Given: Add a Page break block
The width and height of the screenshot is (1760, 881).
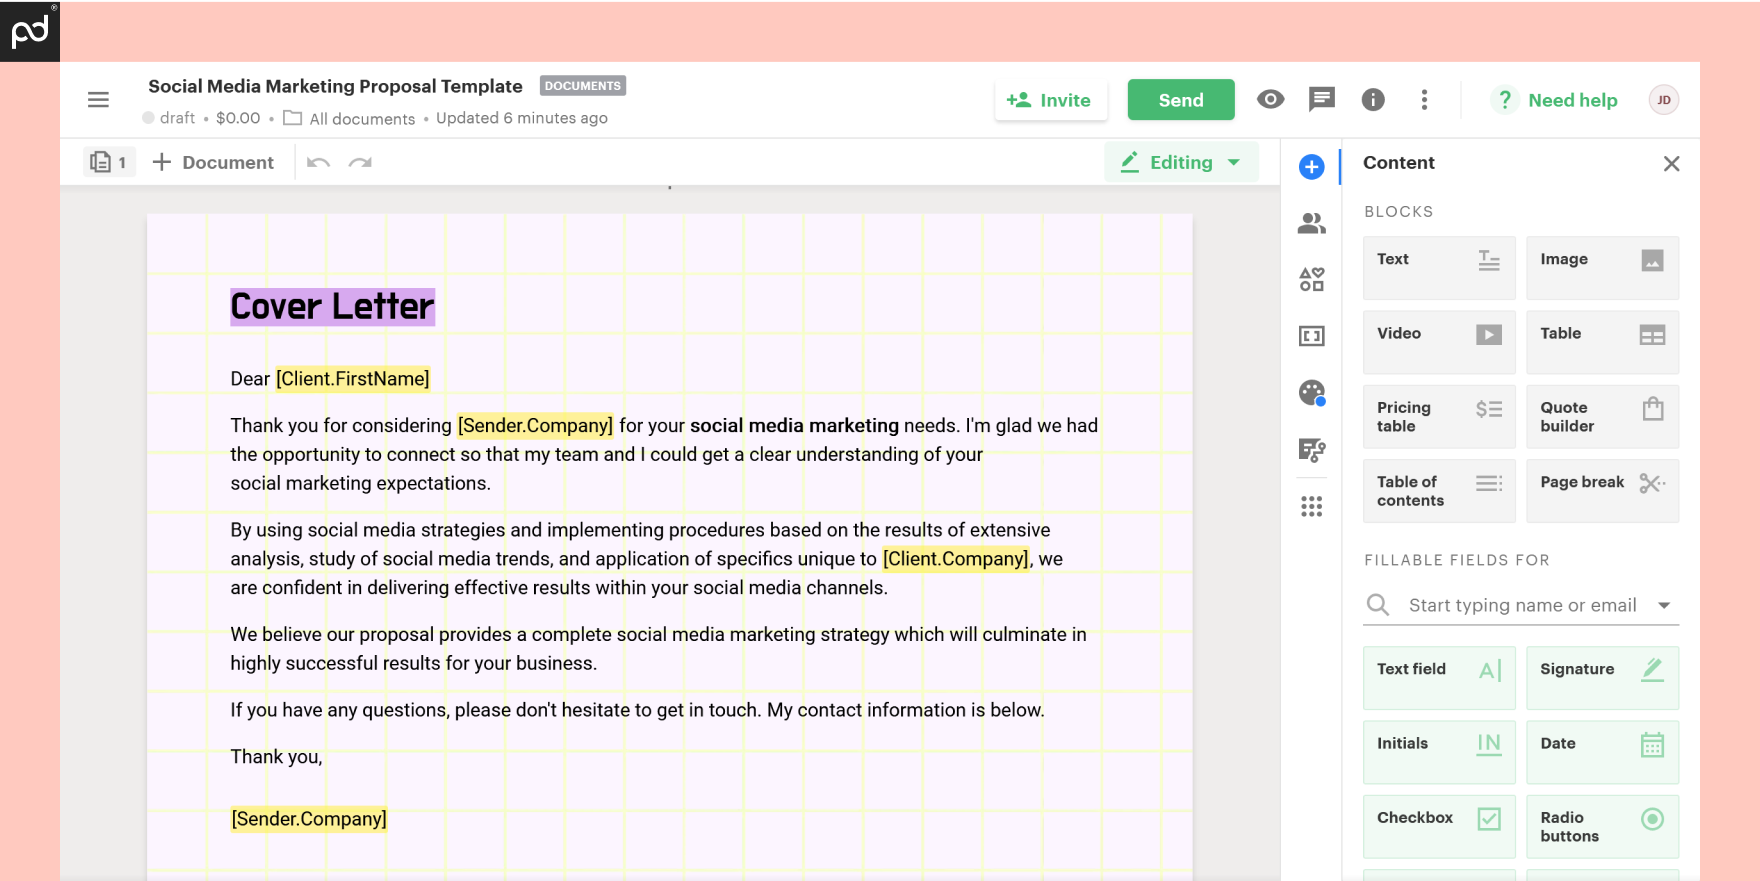Looking at the screenshot, I should pyautogui.click(x=1602, y=491).
